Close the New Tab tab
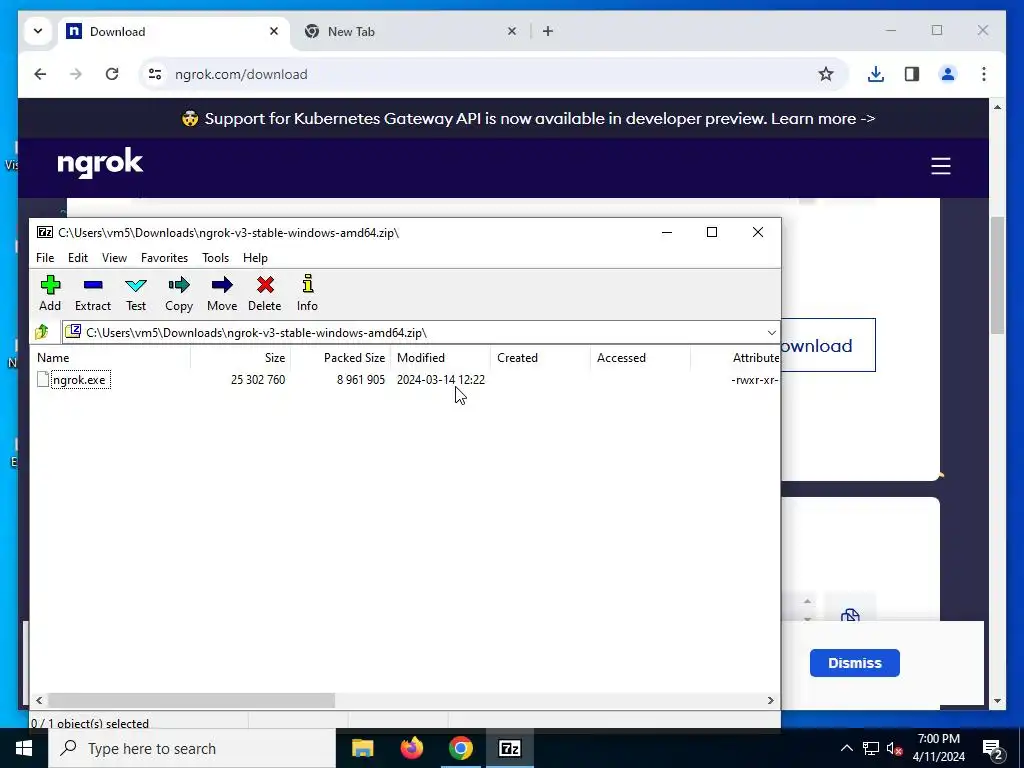The width and height of the screenshot is (1024, 768). click(x=512, y=31)
